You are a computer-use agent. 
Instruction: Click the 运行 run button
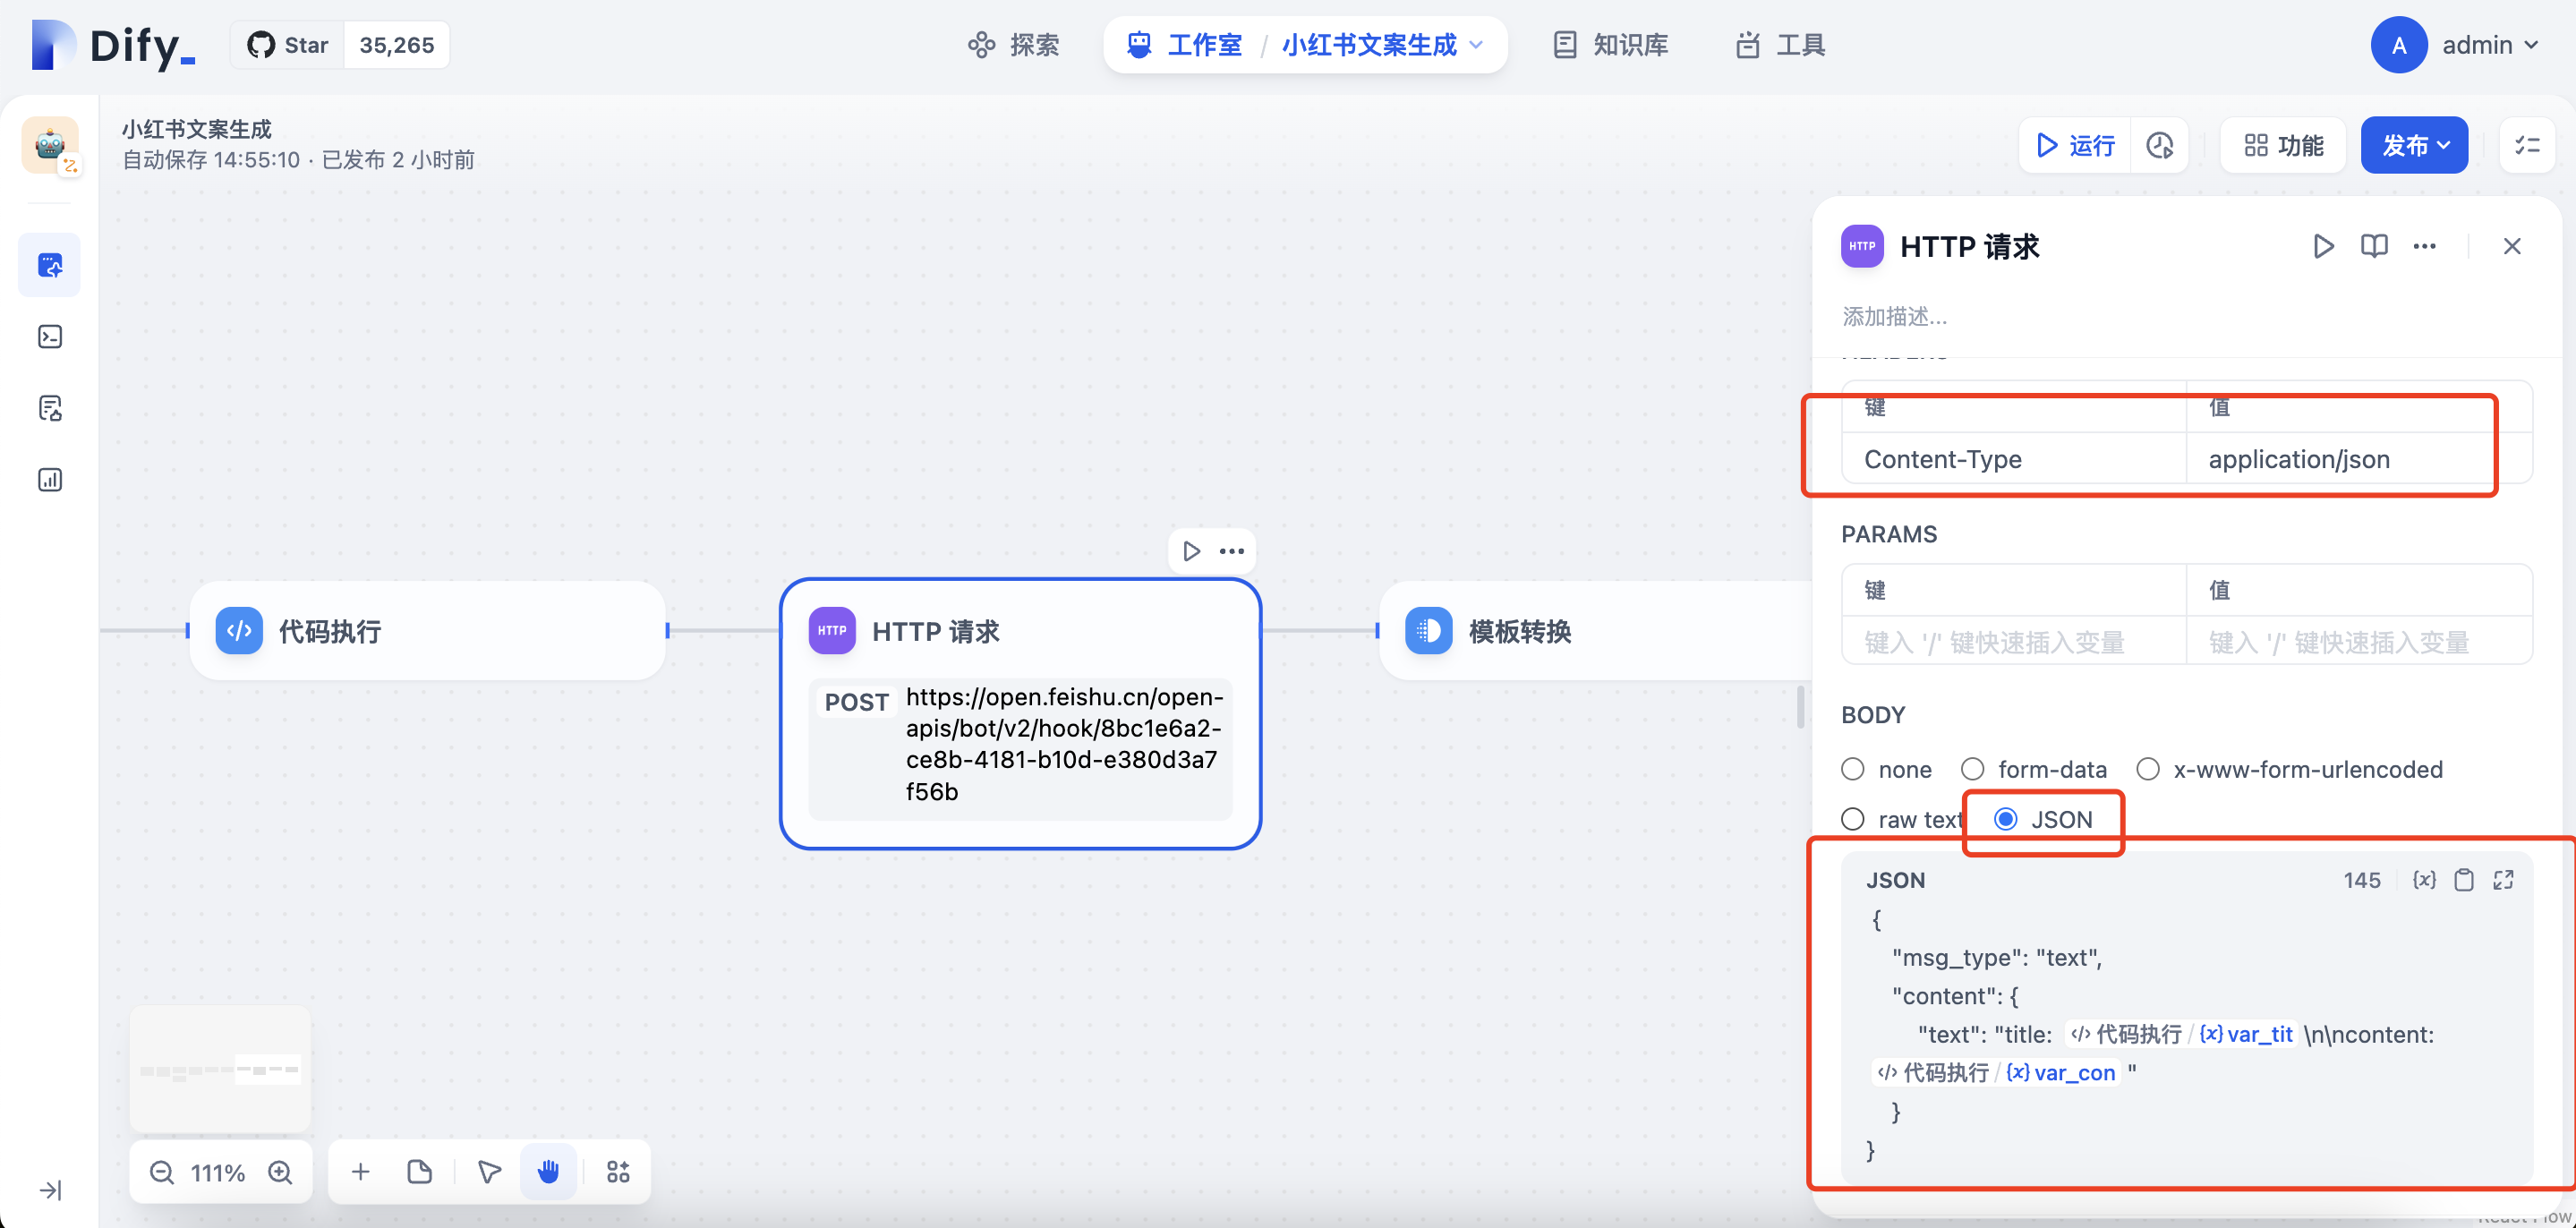tap(2075, 146)
